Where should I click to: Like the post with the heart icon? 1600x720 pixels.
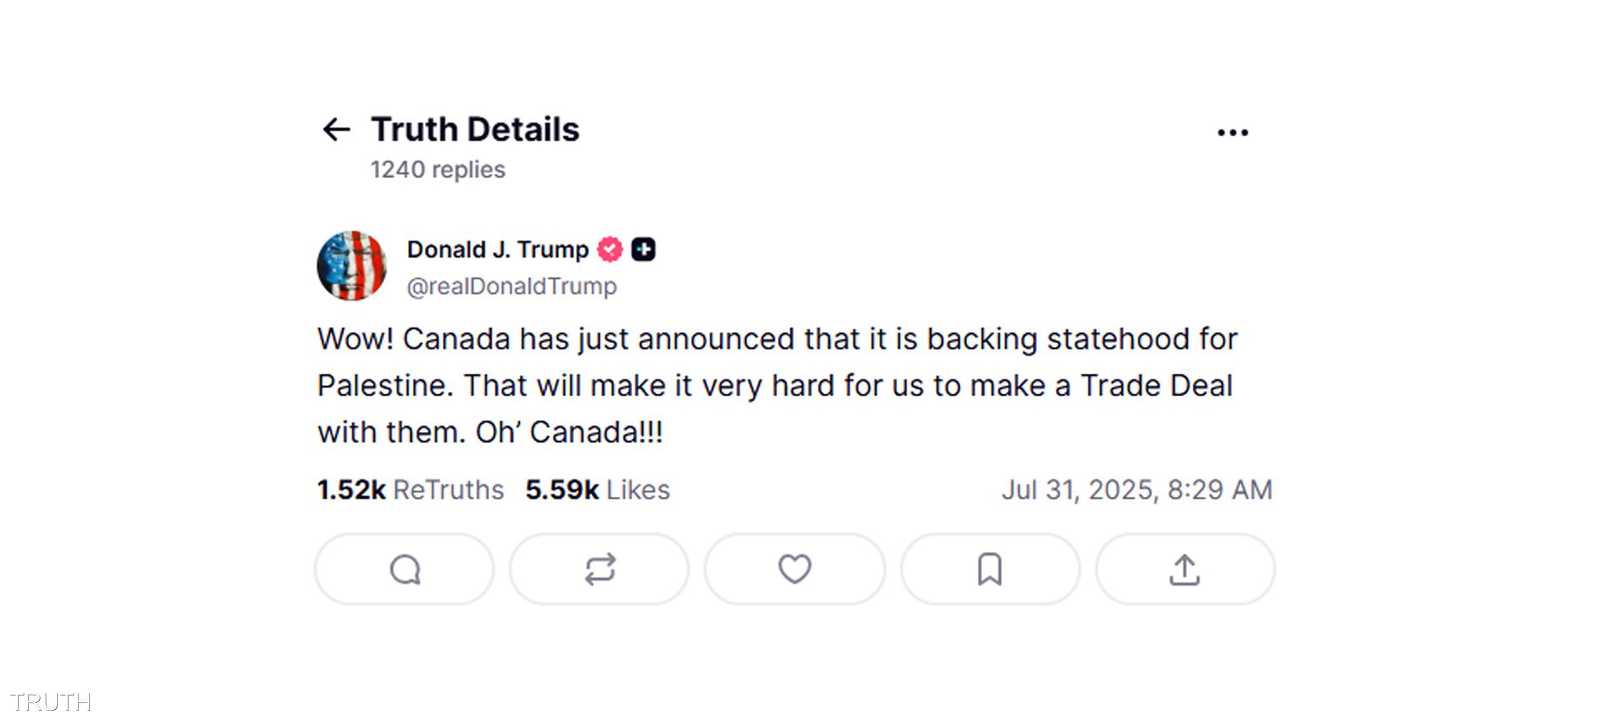coord(794,569)
